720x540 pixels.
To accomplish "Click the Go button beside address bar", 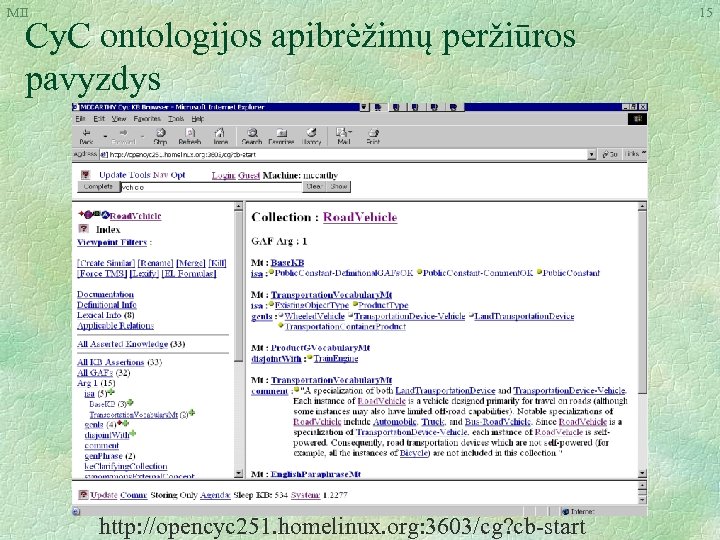I will [610, 155].
